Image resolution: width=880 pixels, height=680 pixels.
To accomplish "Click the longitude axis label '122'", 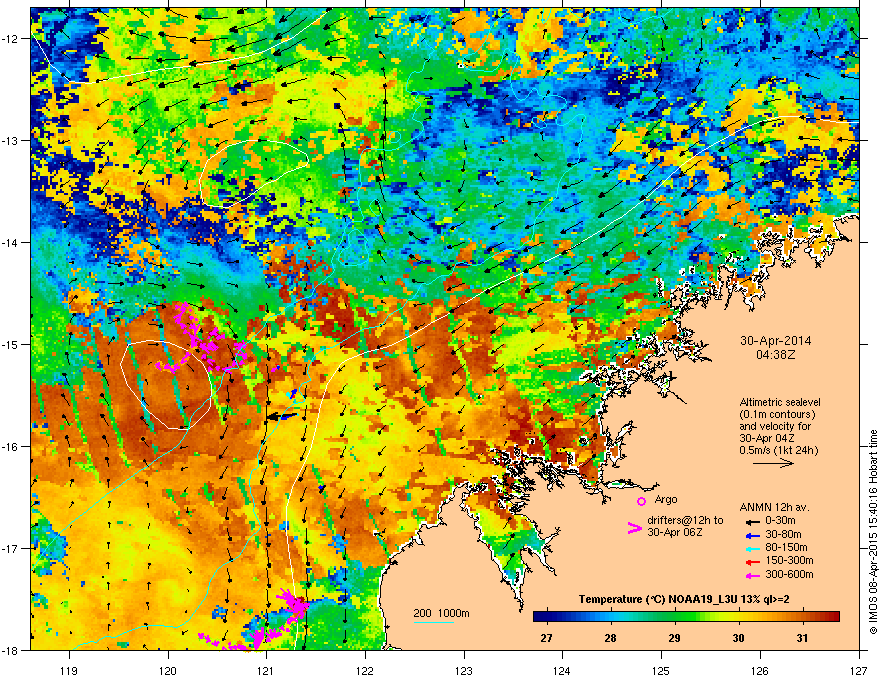I will (x=365, y=670).
